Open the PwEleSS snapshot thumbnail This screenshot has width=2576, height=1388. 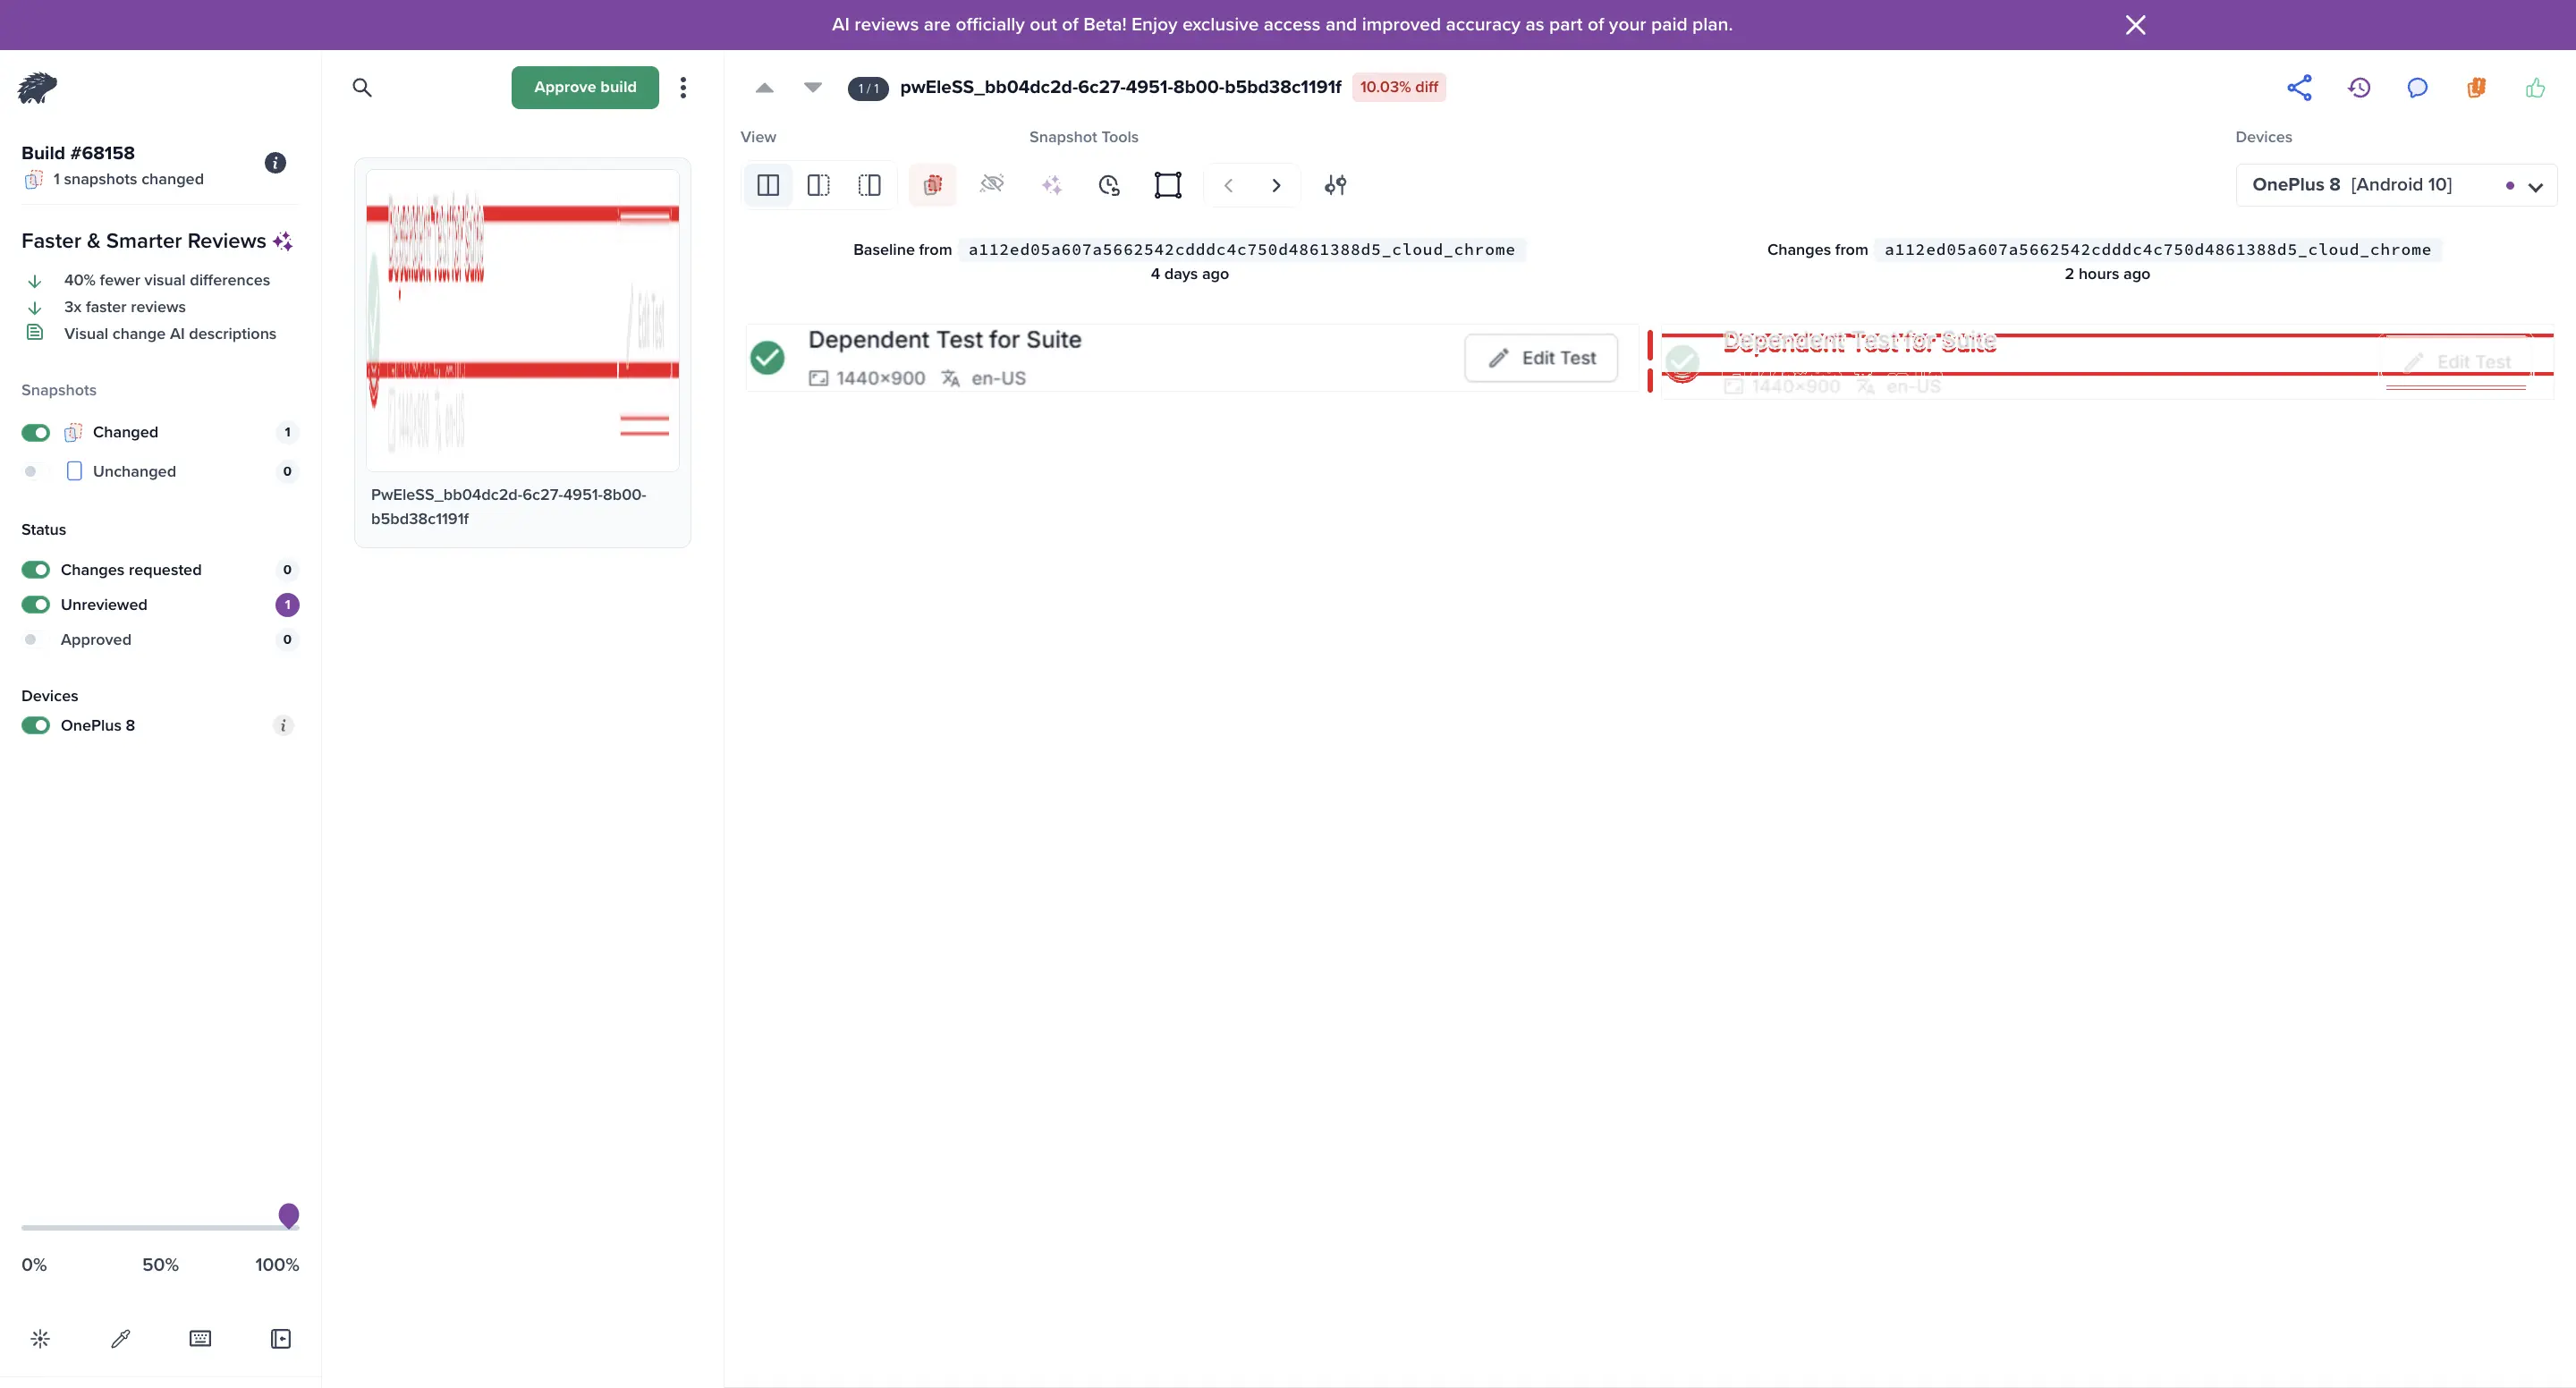coord(522,318)
